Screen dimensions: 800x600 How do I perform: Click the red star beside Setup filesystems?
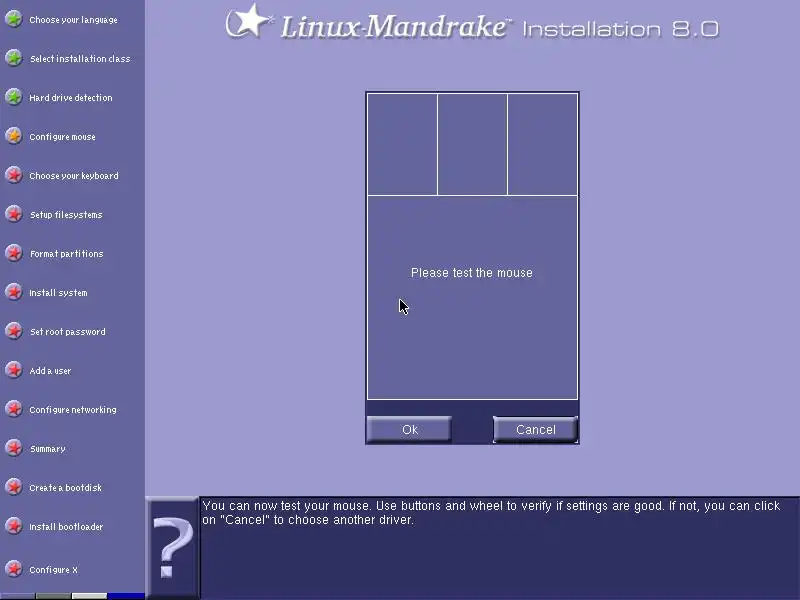pyautogui.click(x=14, y=214)
